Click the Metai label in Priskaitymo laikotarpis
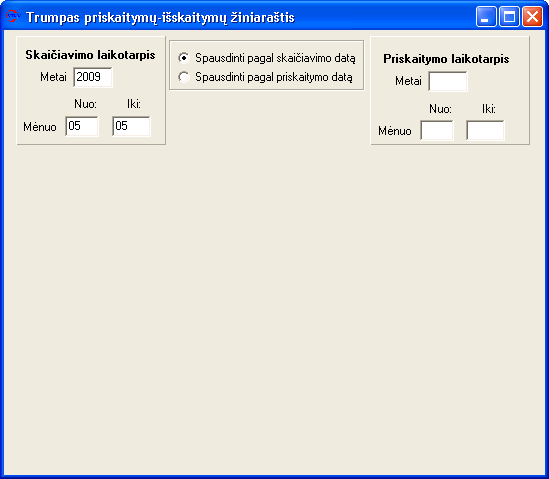The height and width of the screenshot is (479, 549). point(408,81)
